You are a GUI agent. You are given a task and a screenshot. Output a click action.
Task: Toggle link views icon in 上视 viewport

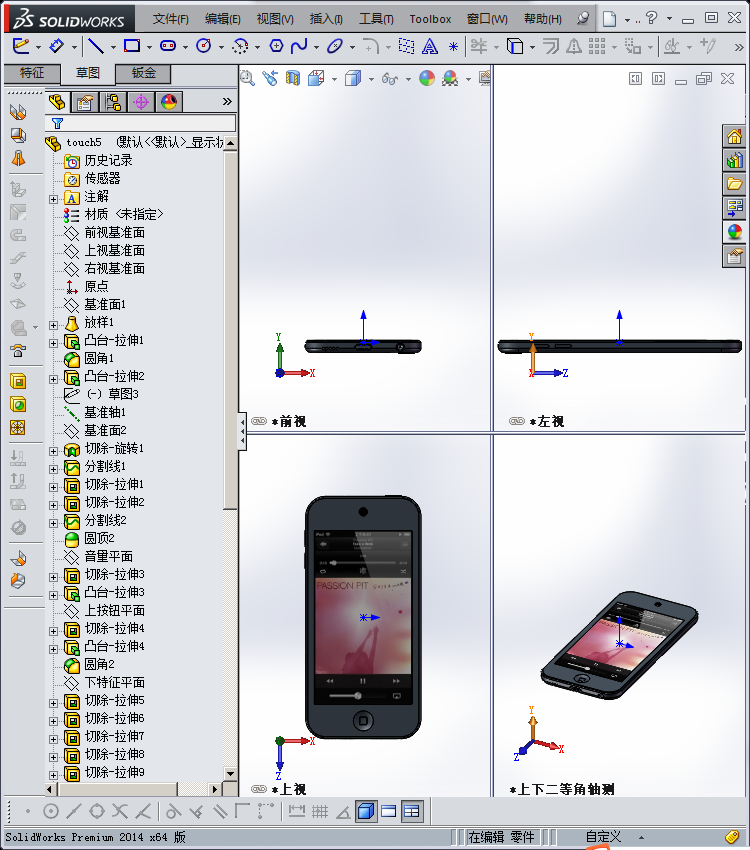click(x=259, y=789)
